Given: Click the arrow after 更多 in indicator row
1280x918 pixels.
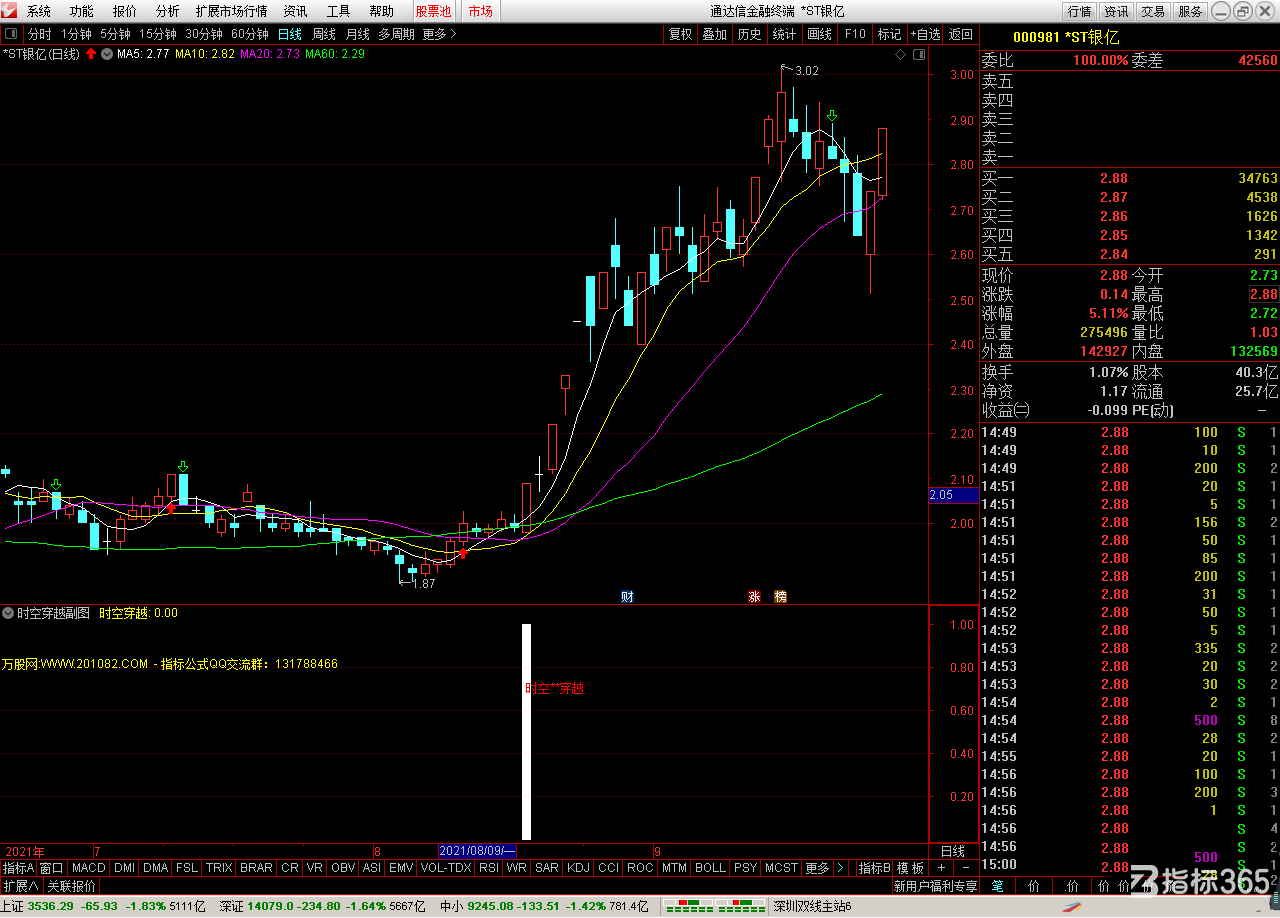Looking at the screenshot, I should (840, 868).
